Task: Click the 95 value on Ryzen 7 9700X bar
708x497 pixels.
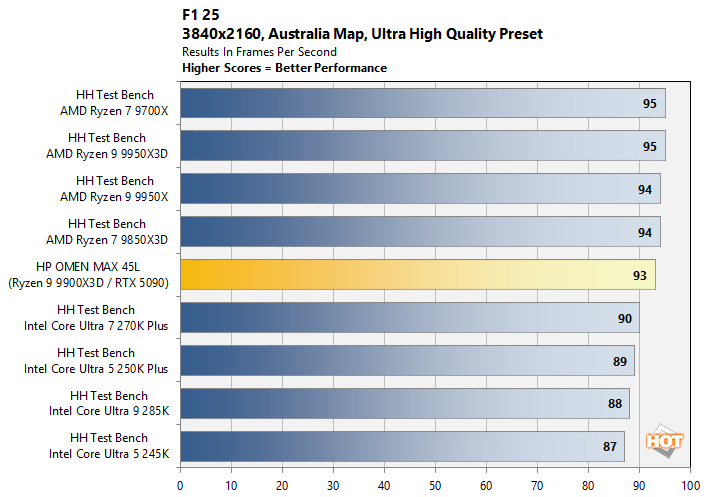Action: 649,104
